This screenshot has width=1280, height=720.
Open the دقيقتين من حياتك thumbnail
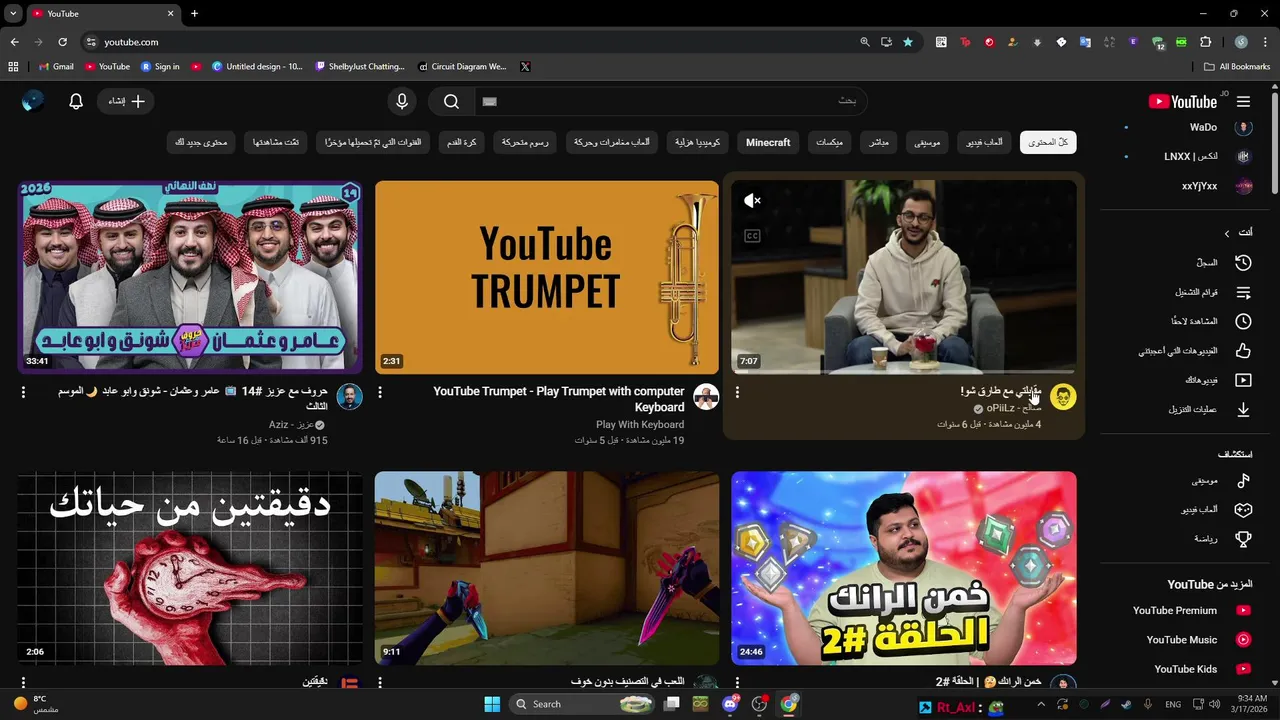190,568
